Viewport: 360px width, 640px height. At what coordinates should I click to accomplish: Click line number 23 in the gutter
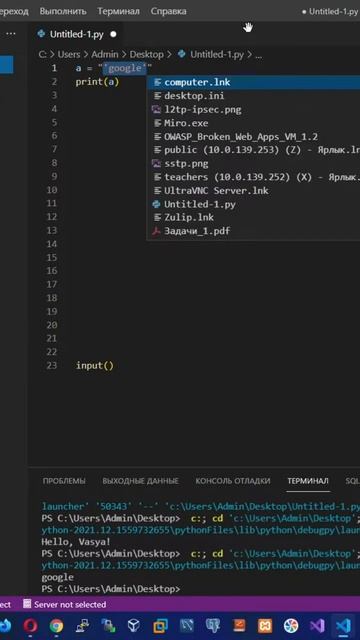(51, 365)
